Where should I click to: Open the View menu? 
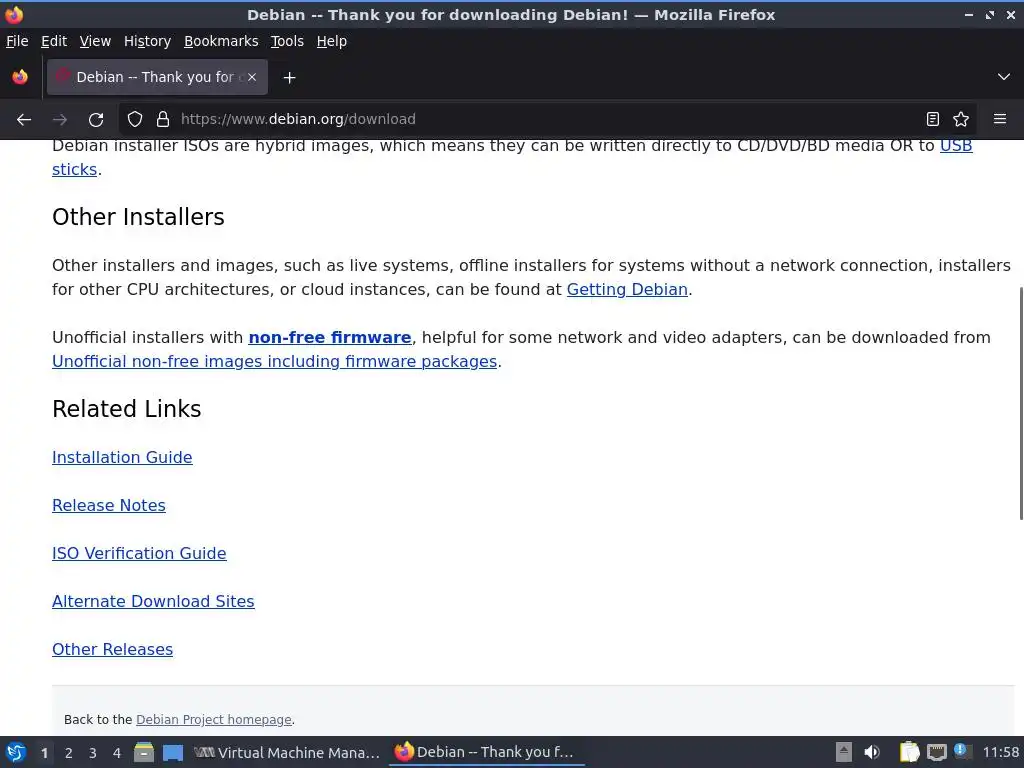(95, 41)
